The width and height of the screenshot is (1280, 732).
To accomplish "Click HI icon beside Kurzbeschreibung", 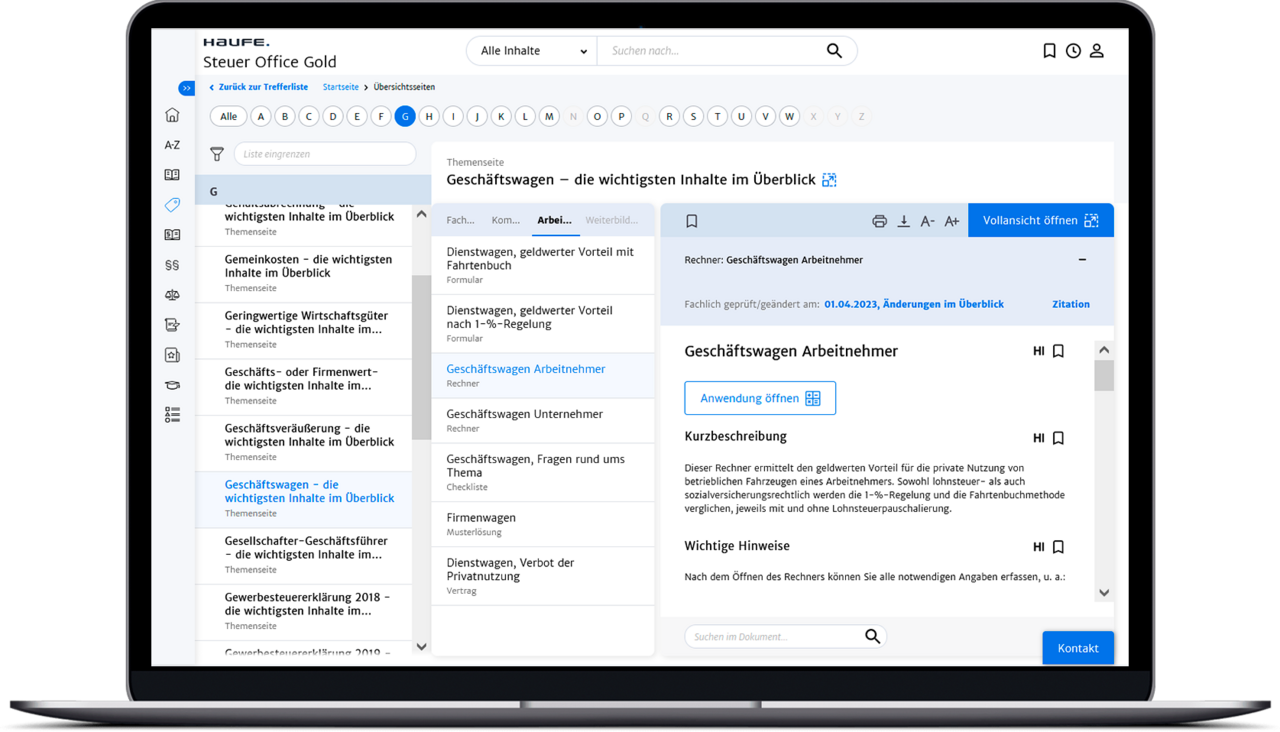I will 1038,438.
